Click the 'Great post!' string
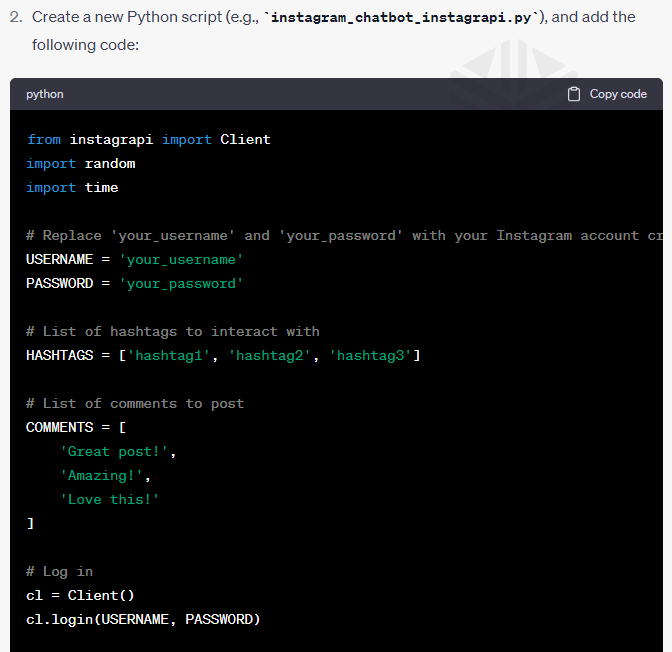The image size is (672, 652). 114,451
